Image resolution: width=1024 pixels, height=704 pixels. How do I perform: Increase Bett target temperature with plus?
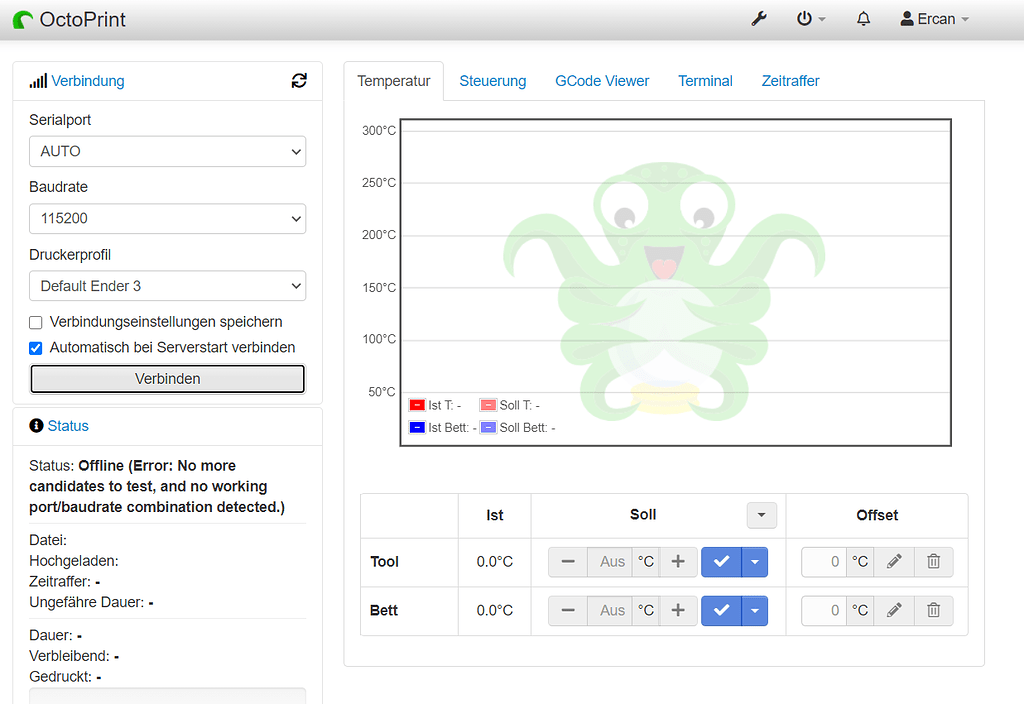coord(677,610)
